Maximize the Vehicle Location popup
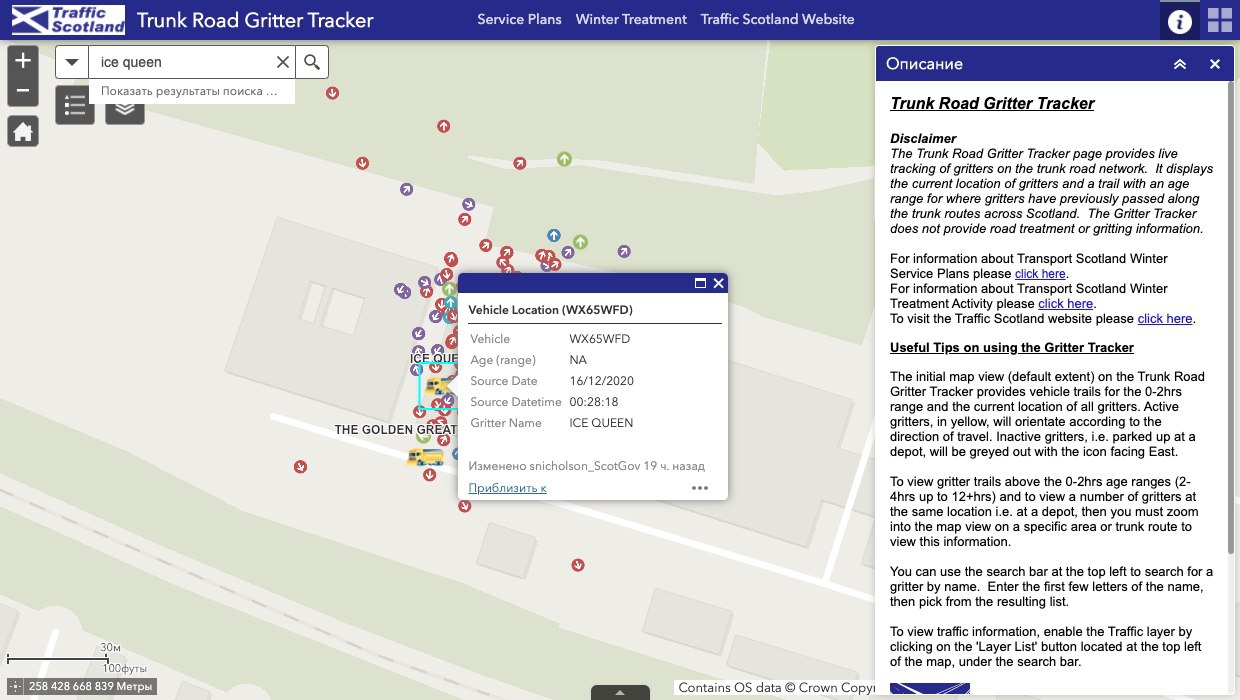This screenshot has height=700, width=1240. pos(701,283)
